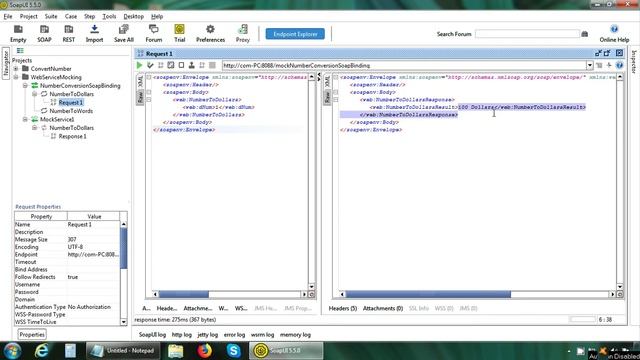The height and width of the screenshot is (360, 640).
Task: Click folder icon of ConvertNumber project
Action: [x=25, y=69]
